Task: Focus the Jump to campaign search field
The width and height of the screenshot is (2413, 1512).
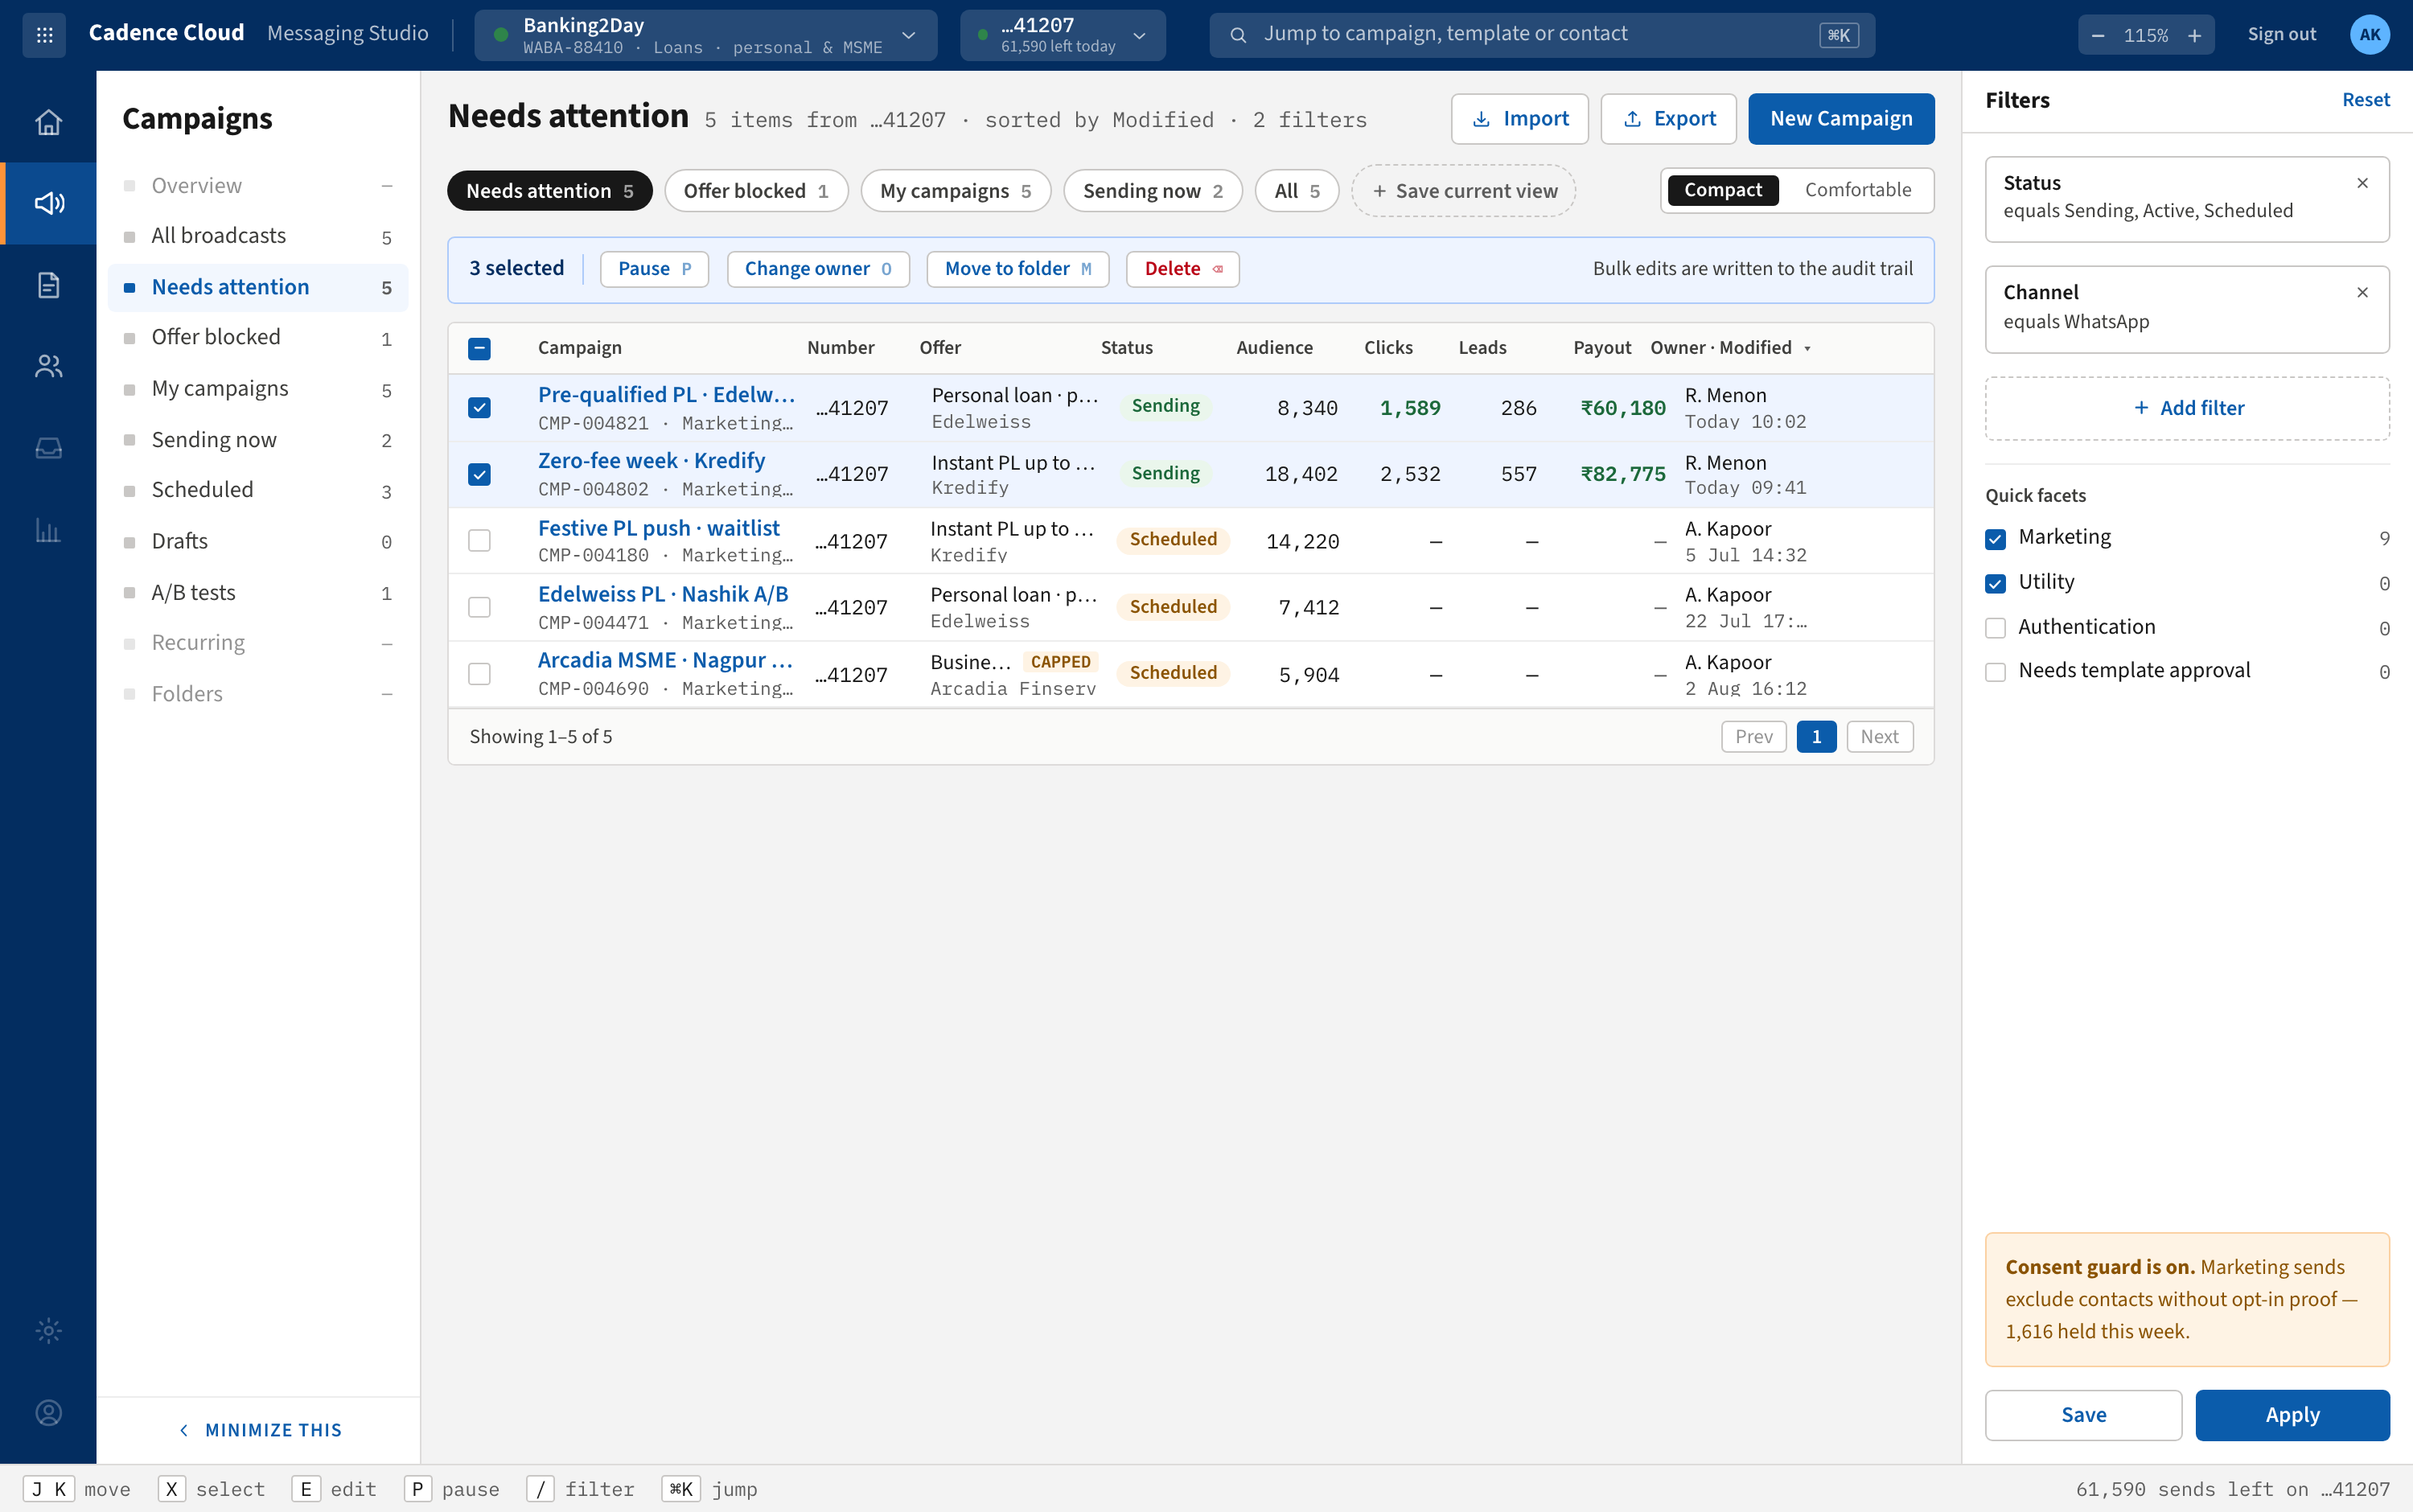Action: pyautogui.click(x=1541, y=35)
